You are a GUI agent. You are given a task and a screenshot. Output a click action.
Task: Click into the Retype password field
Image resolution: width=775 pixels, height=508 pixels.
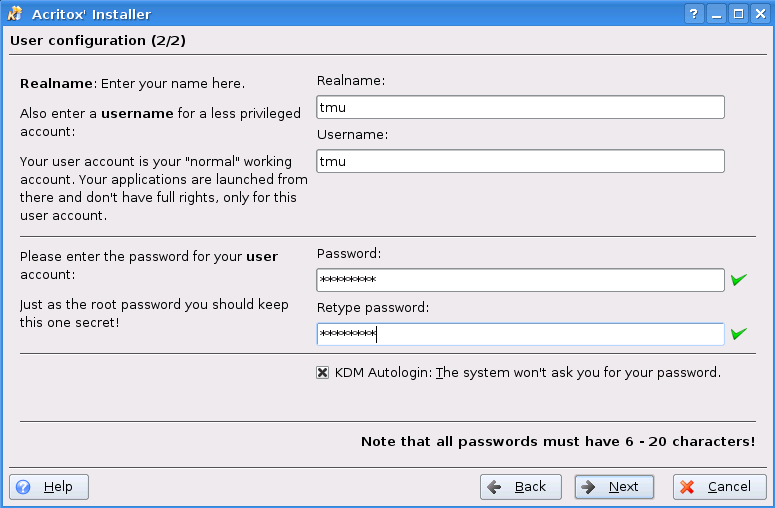click(x=520, y=334)
